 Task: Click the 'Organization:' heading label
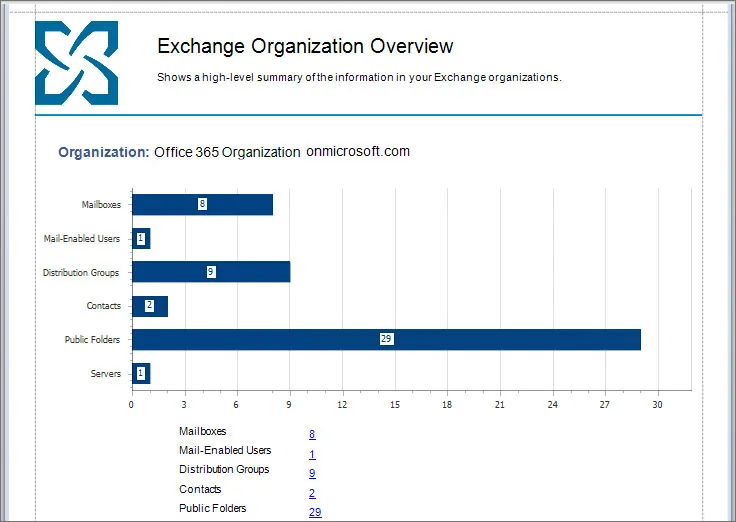coord(104,152)
